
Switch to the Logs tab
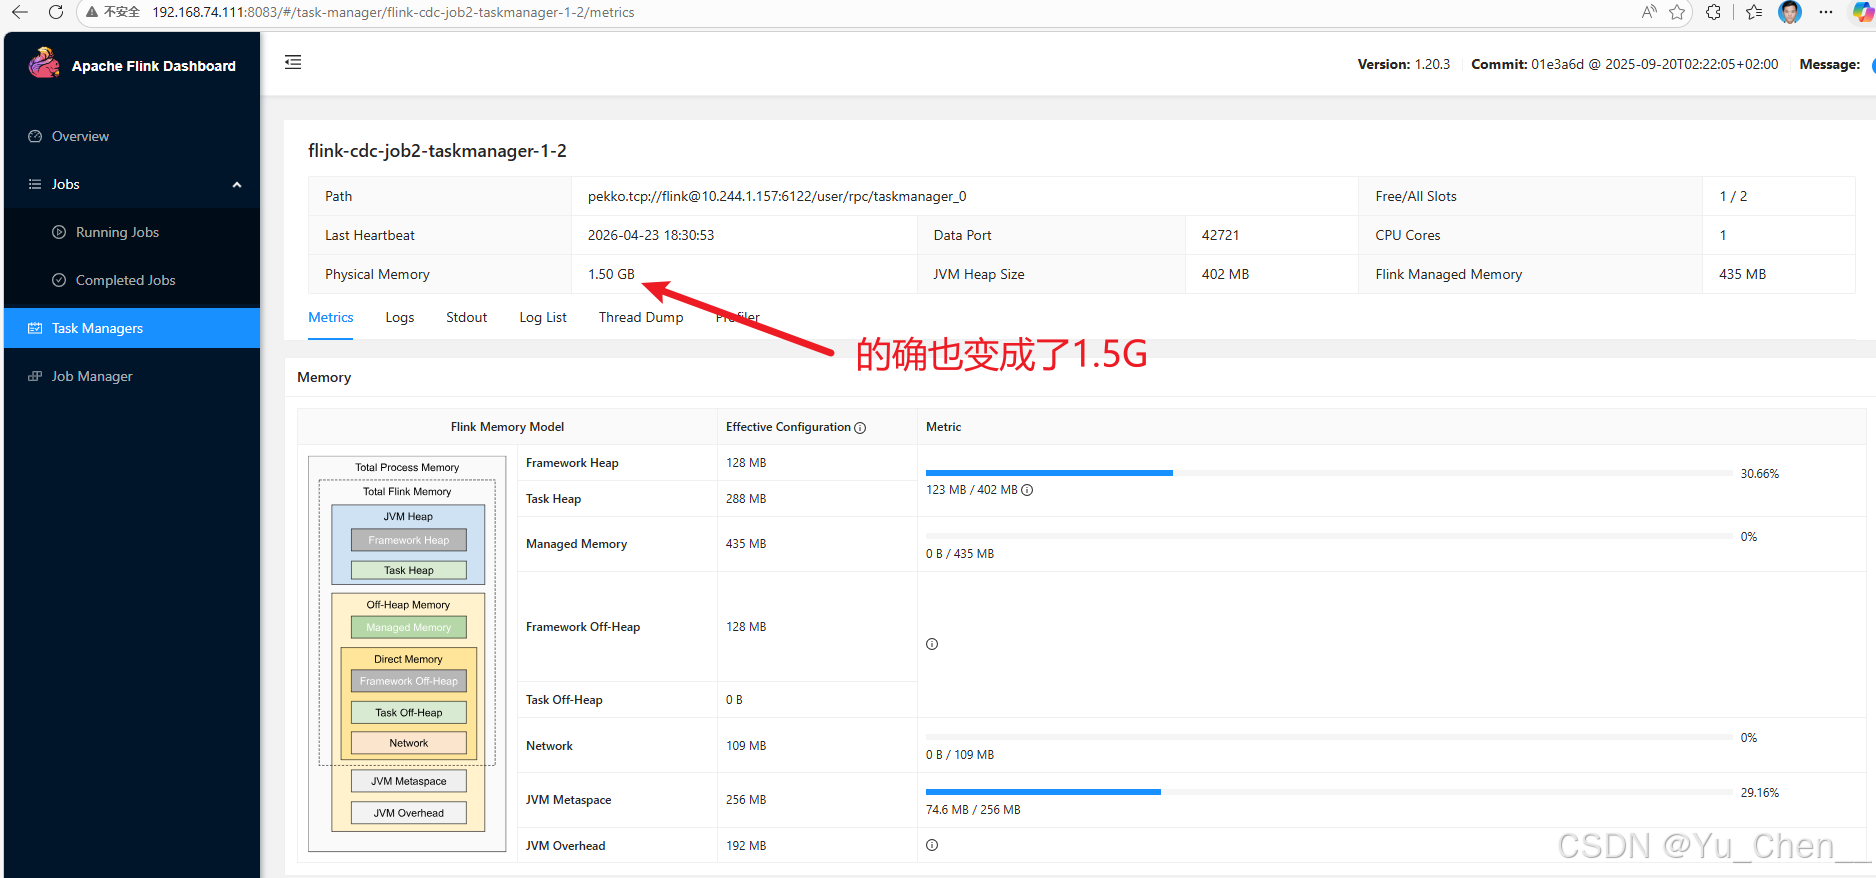400,317
